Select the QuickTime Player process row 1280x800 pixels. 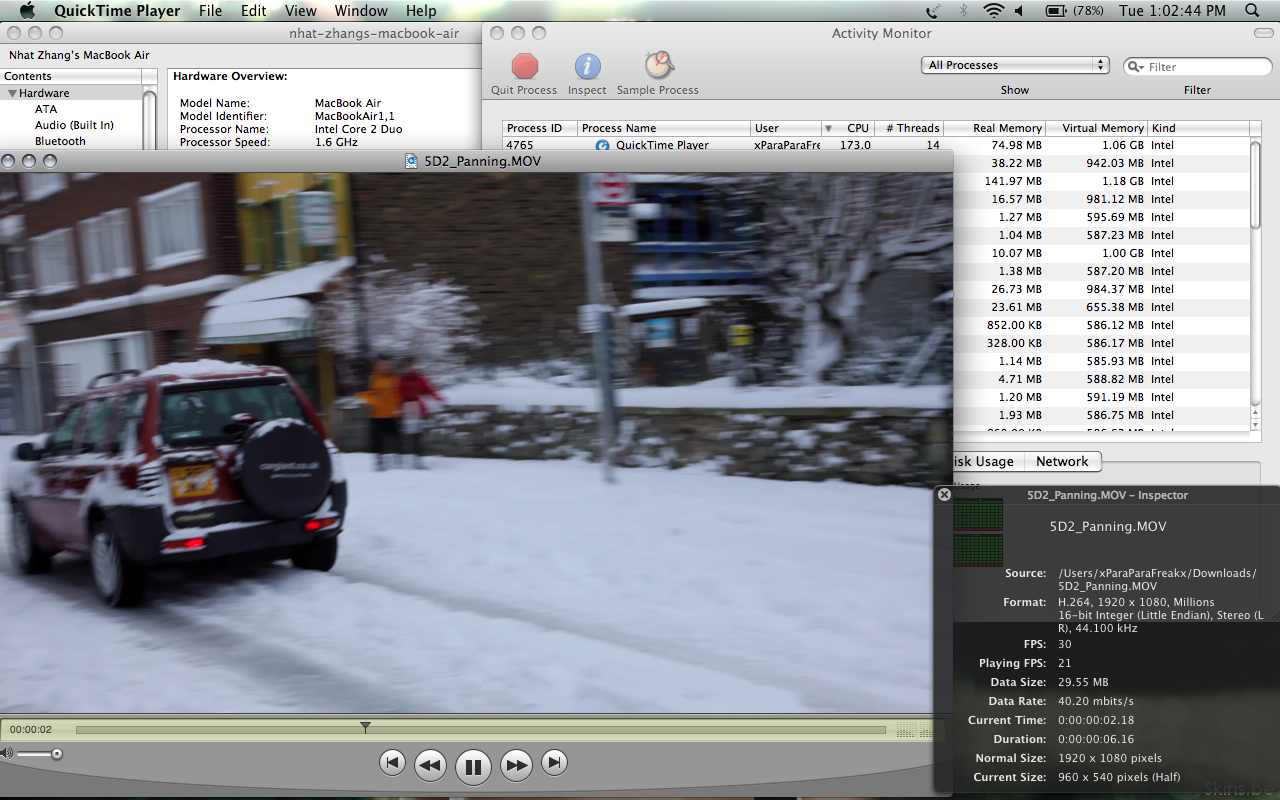[876, 145]
